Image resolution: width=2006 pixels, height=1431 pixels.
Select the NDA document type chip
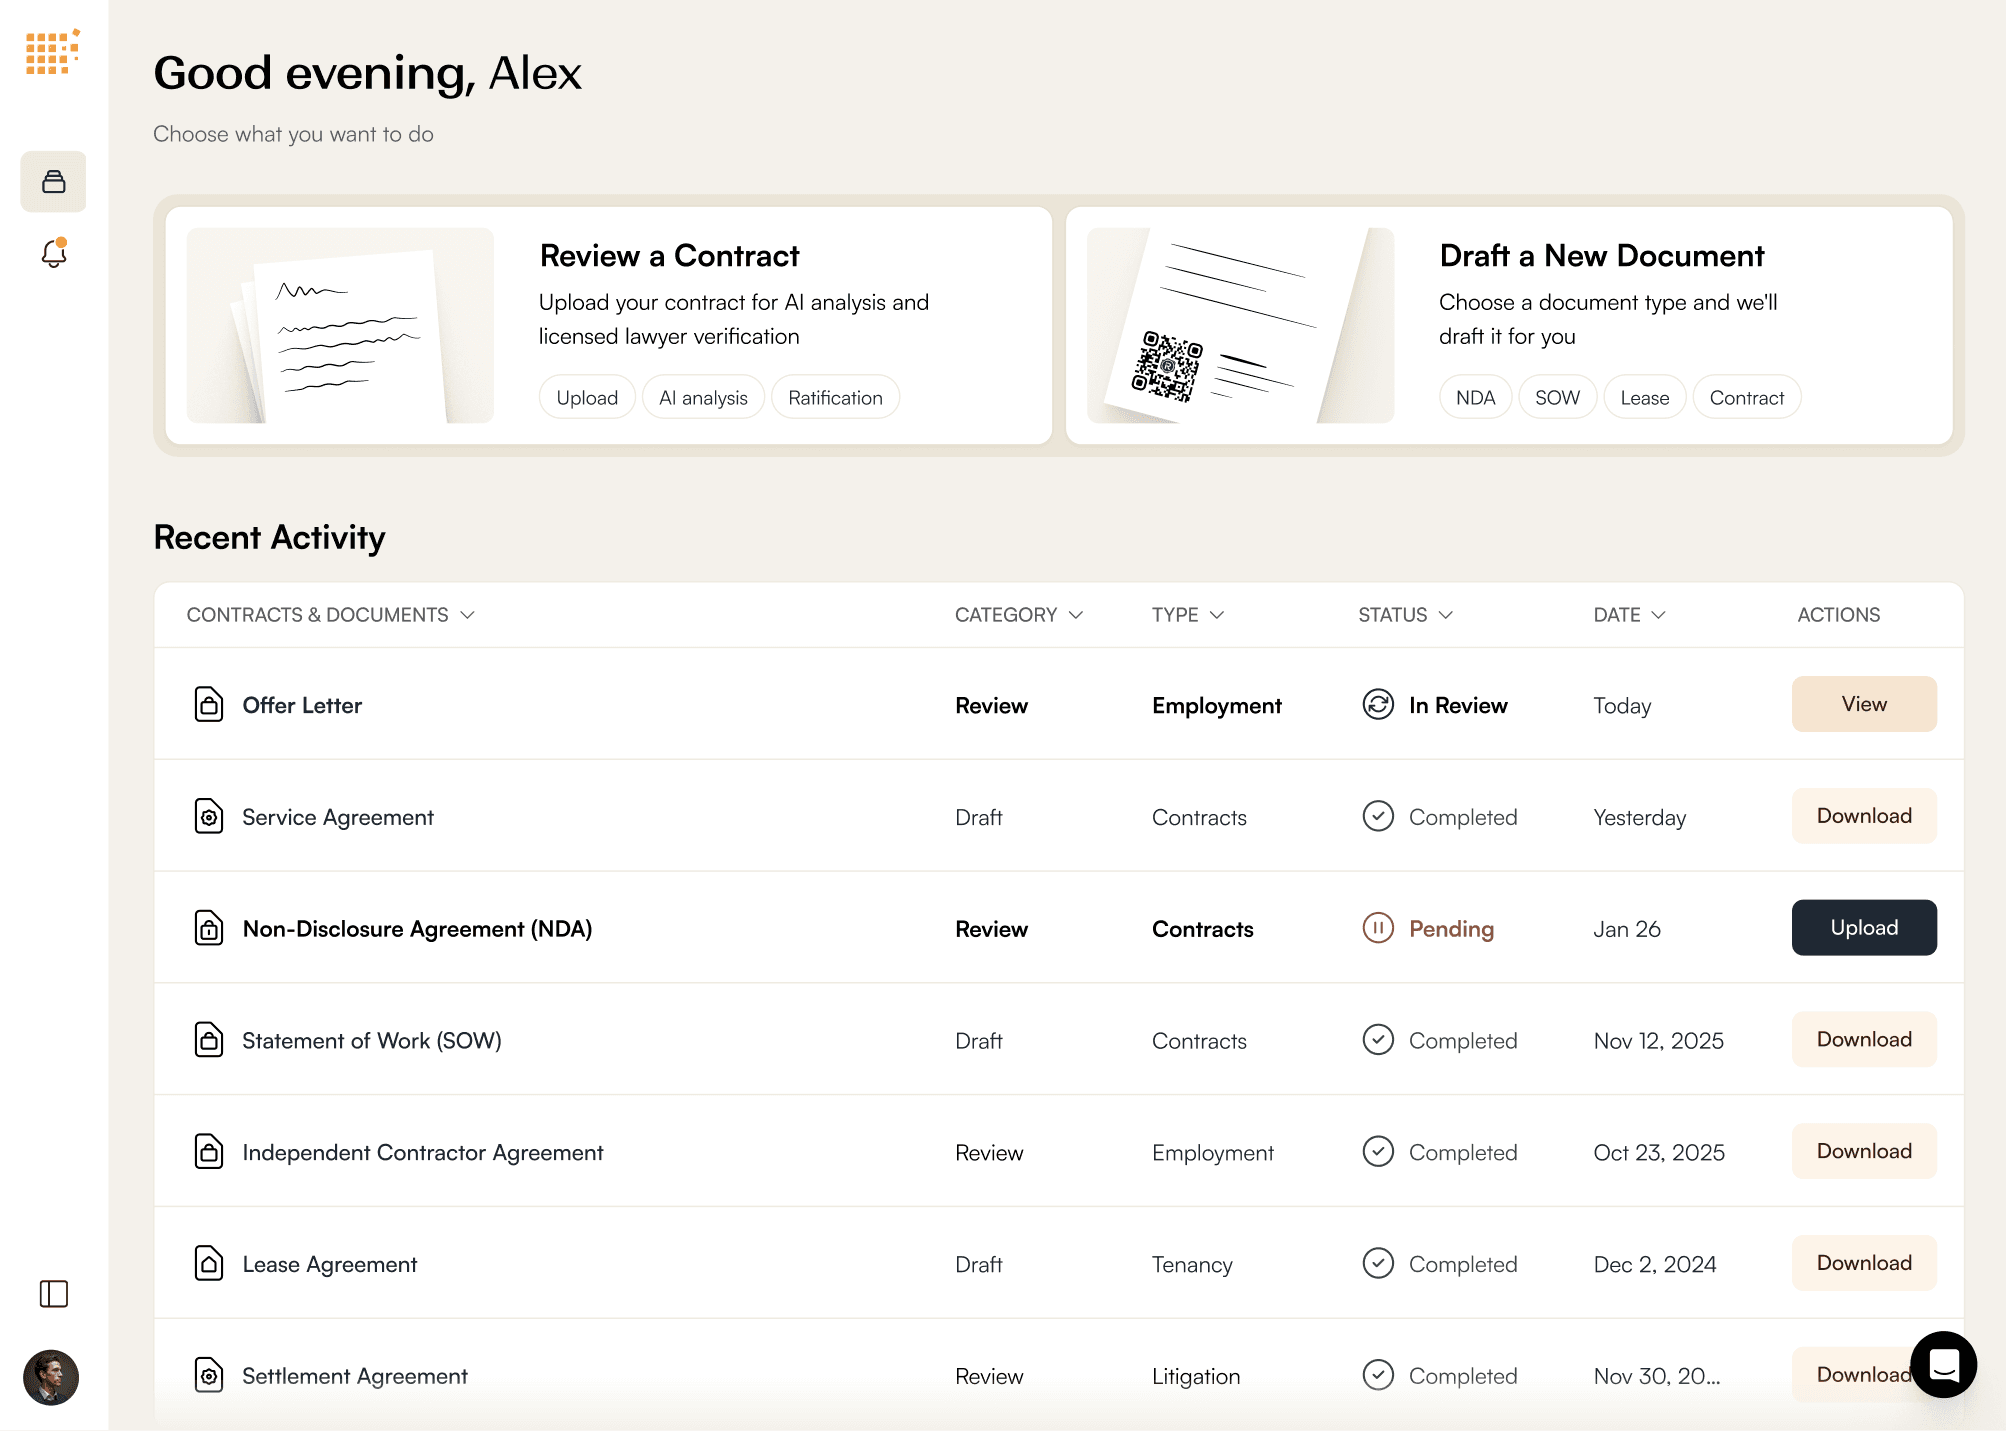click(x=1475, y=398)
